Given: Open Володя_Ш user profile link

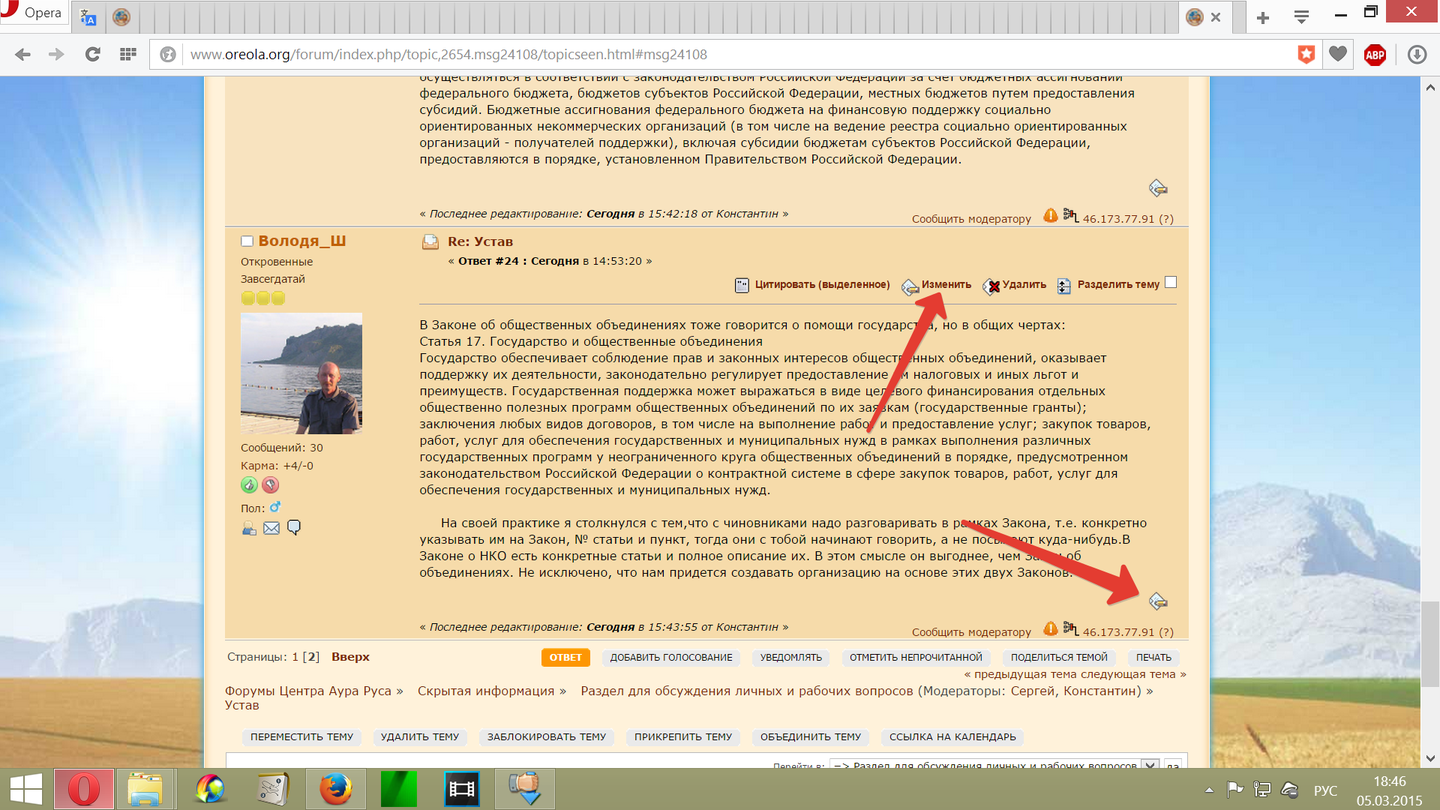Looking at the screenshot, I should pyautogui.click(x=302, y=241).
